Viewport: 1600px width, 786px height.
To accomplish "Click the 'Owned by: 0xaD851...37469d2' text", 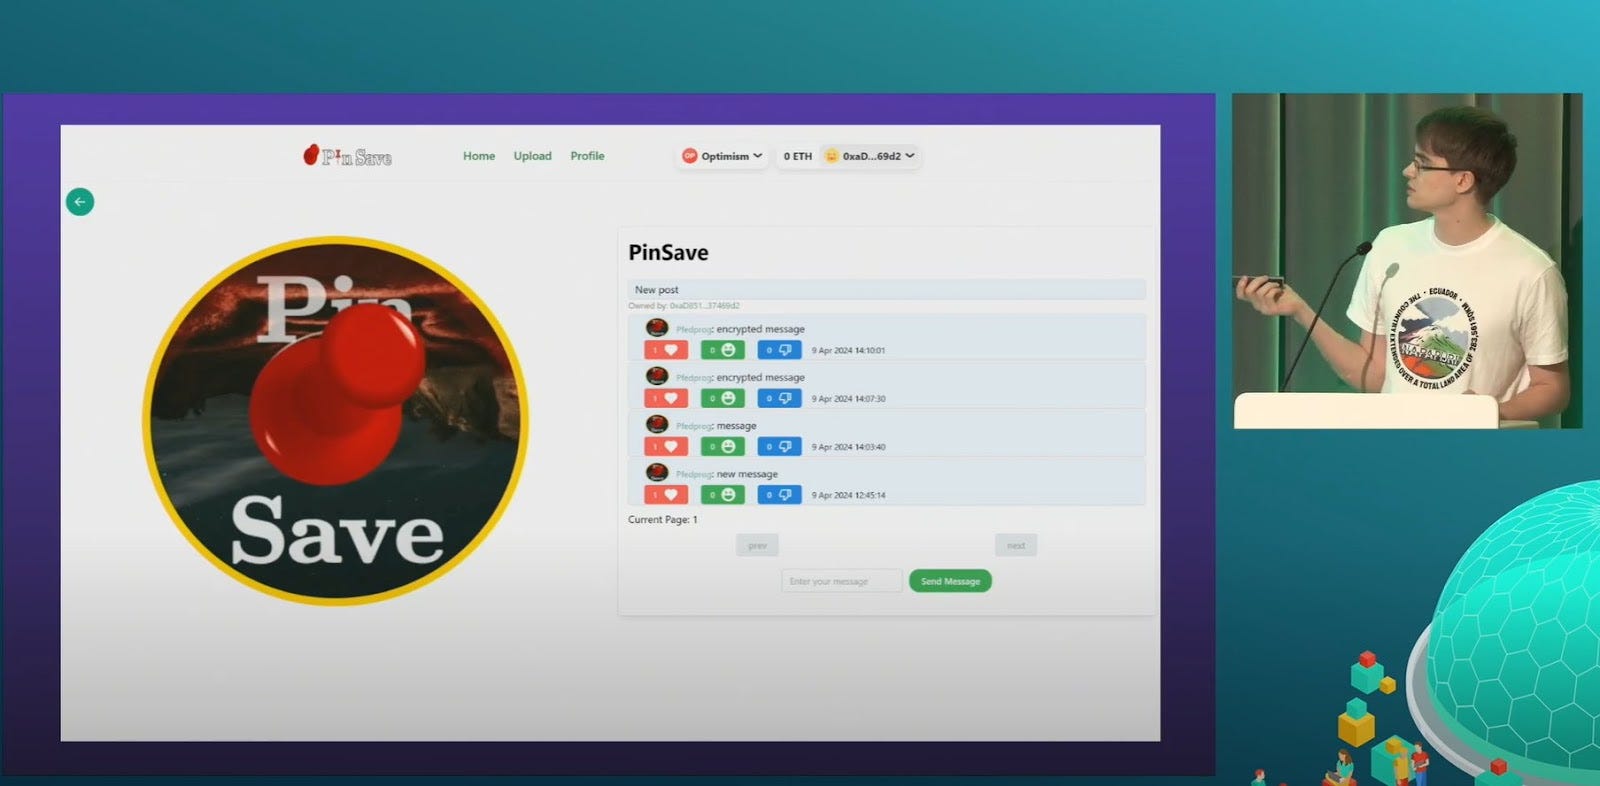I will pyautogui.click(x=684, y=306).
